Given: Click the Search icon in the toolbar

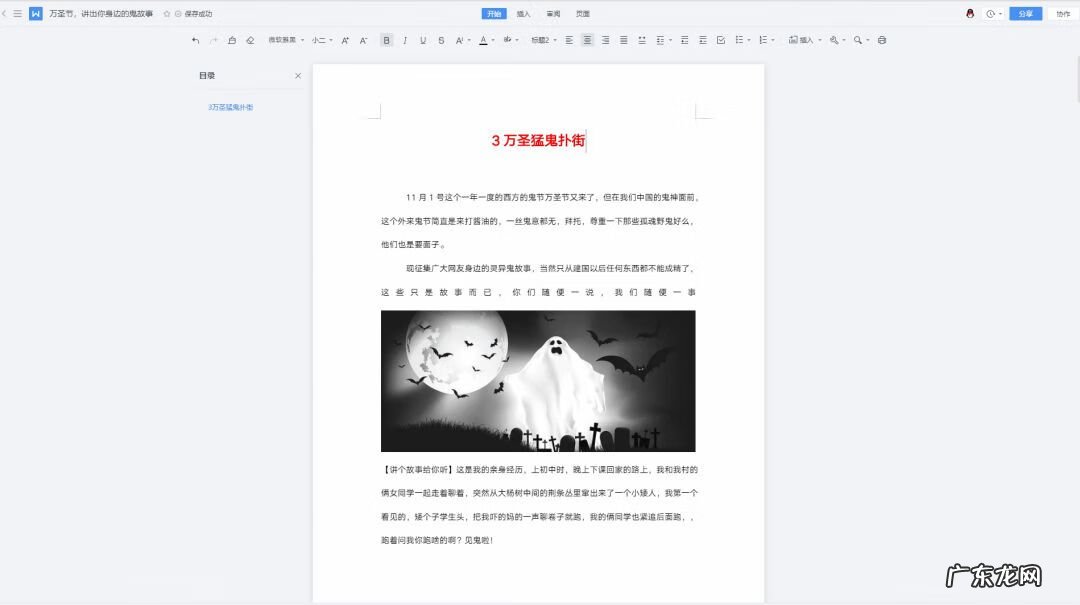Looking at the screenshot, I should point(858,40).
